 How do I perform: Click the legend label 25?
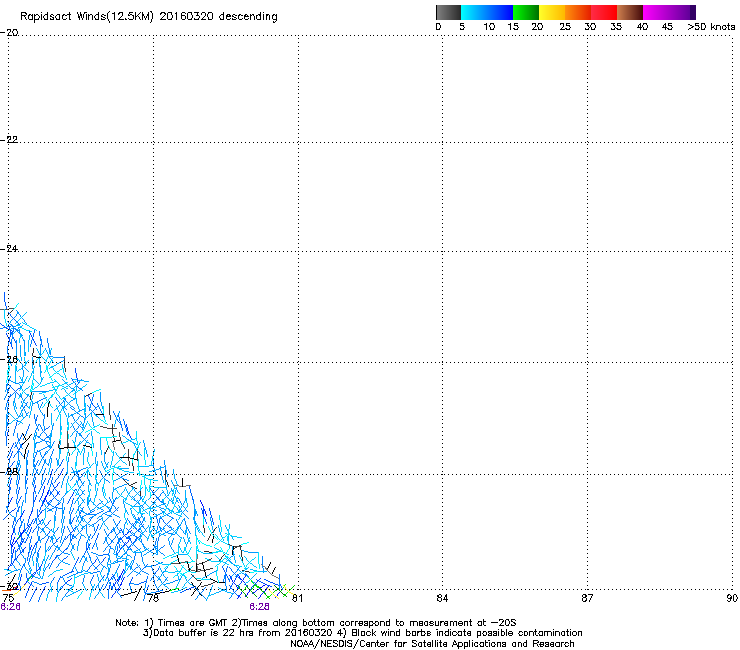(x=565, y=27)
